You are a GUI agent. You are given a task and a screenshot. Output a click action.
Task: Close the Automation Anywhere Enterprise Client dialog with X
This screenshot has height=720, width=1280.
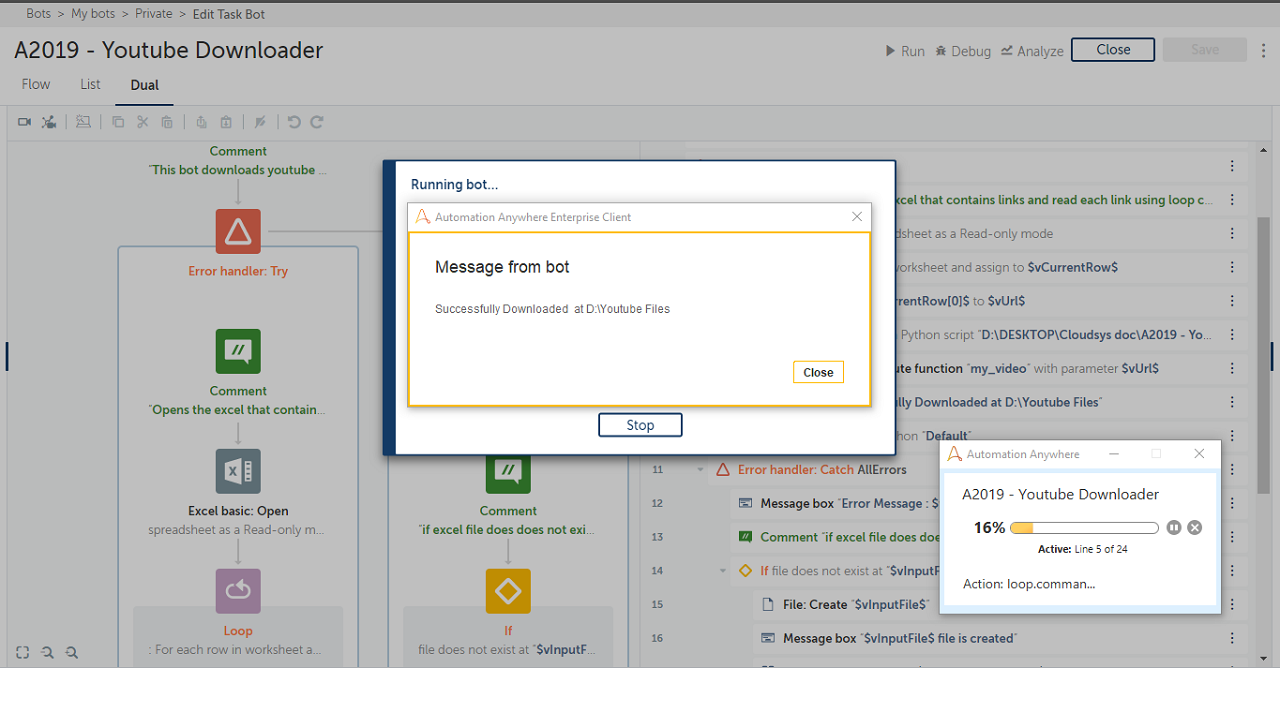[x=857, y=217]
